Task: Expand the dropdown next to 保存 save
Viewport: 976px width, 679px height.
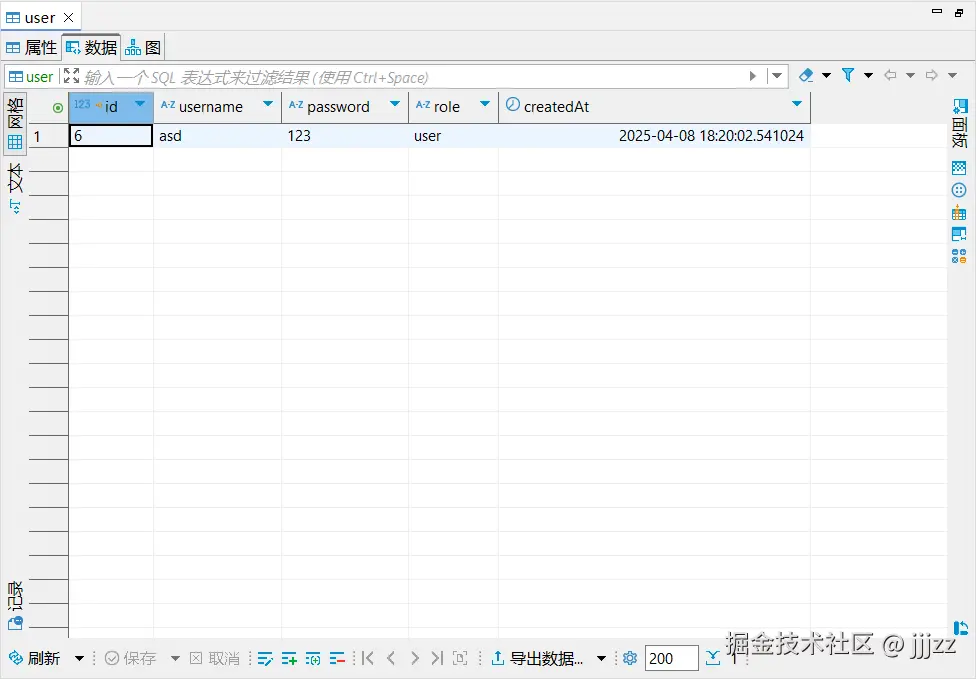Action: point(176,658)
